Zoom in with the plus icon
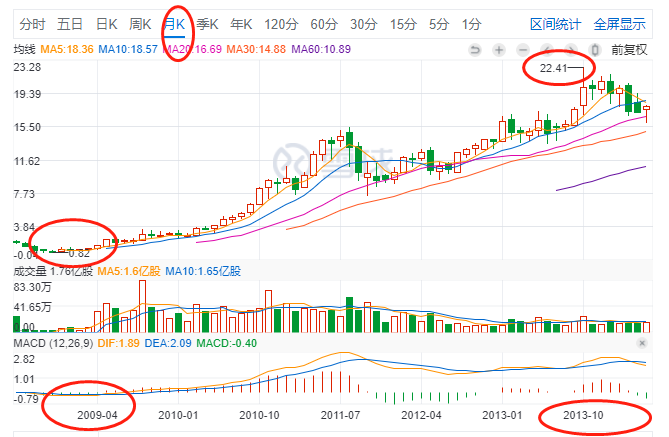This screenshot has height=437, width=669. (499, 48)
